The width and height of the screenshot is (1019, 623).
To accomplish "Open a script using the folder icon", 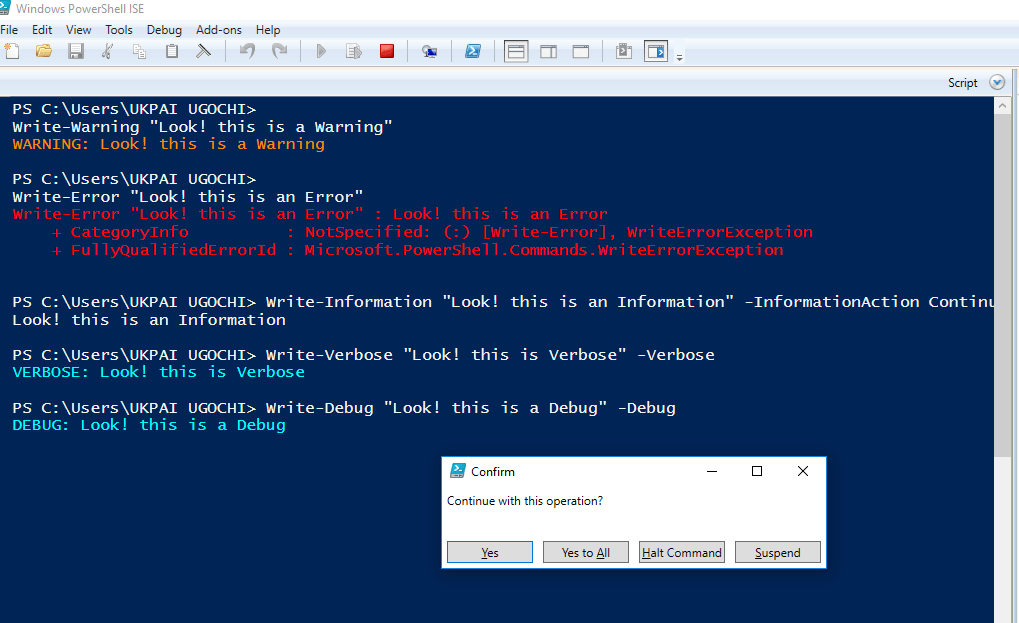I will pyautogui.click(x=43, y=51).
